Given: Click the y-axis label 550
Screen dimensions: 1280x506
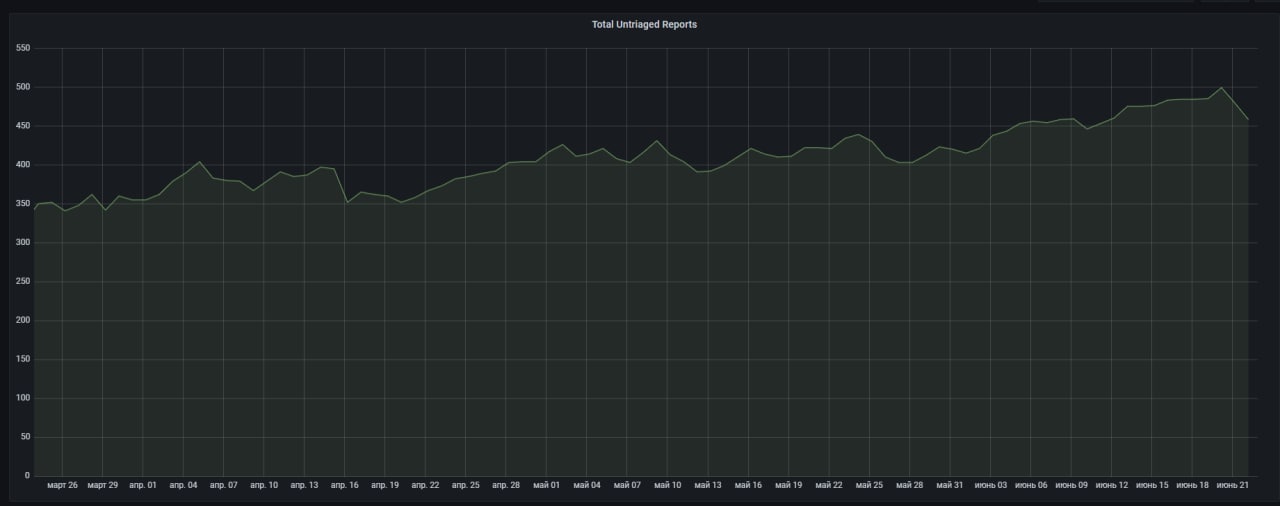Looking at the screenshot, I should (24, 48).
